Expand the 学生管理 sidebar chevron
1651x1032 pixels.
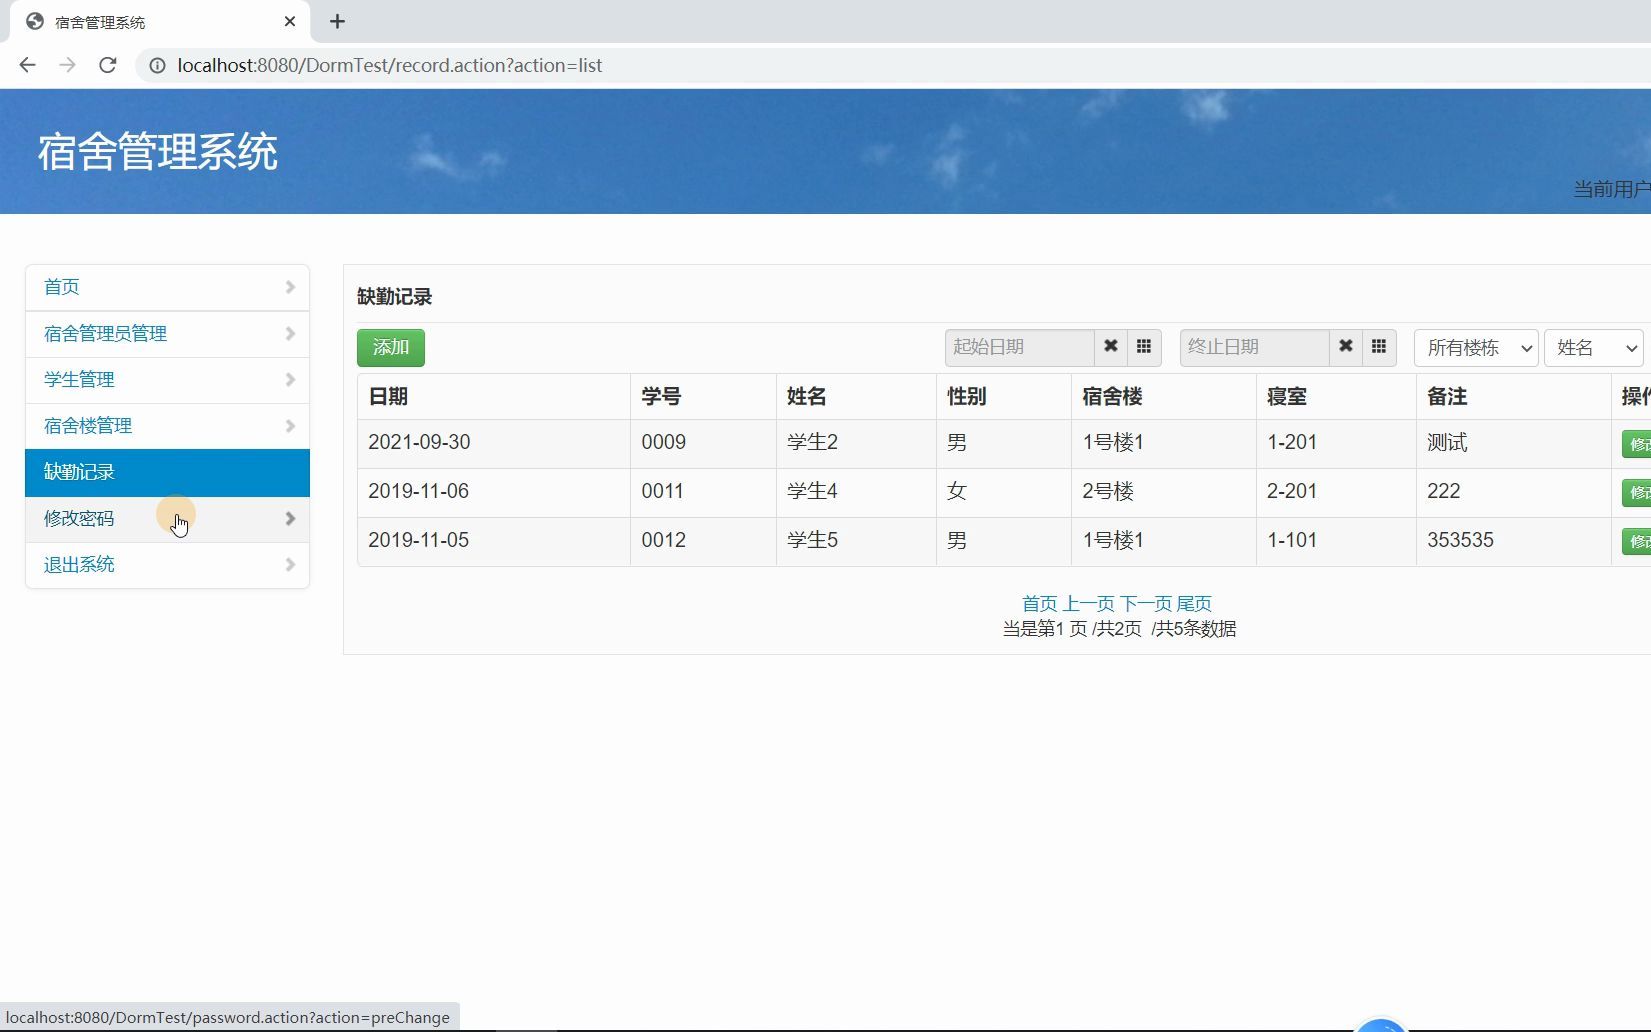click(x=290, y=380)
